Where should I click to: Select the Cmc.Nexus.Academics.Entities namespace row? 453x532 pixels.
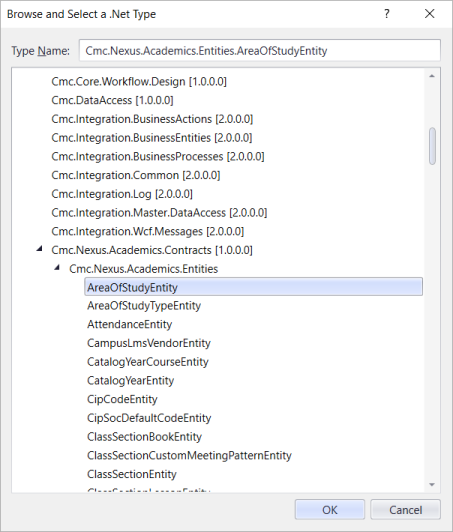tap(144, 269)
